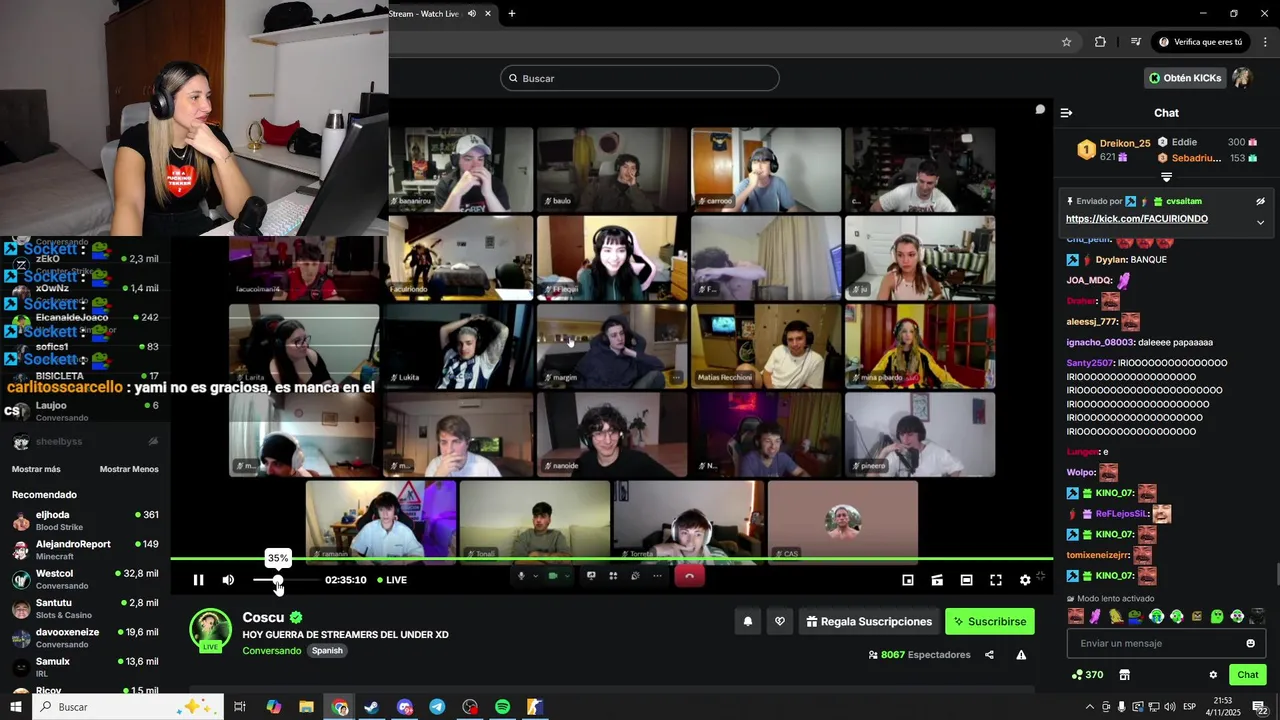The width and height of the screenshot is (1280, 720).
Task: Click the Spanish language tag
Action: click(327, 651)
